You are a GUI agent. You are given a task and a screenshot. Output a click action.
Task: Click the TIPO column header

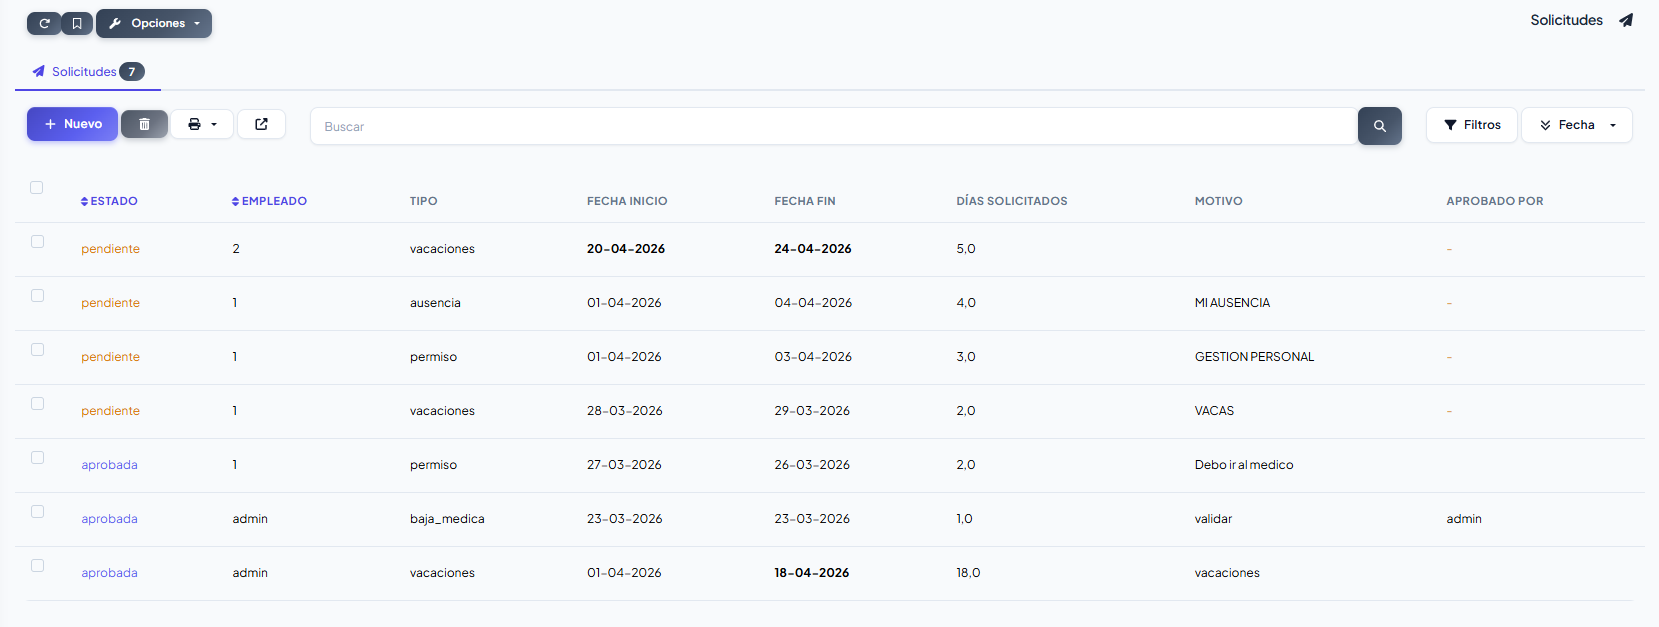tap(423, 201)
